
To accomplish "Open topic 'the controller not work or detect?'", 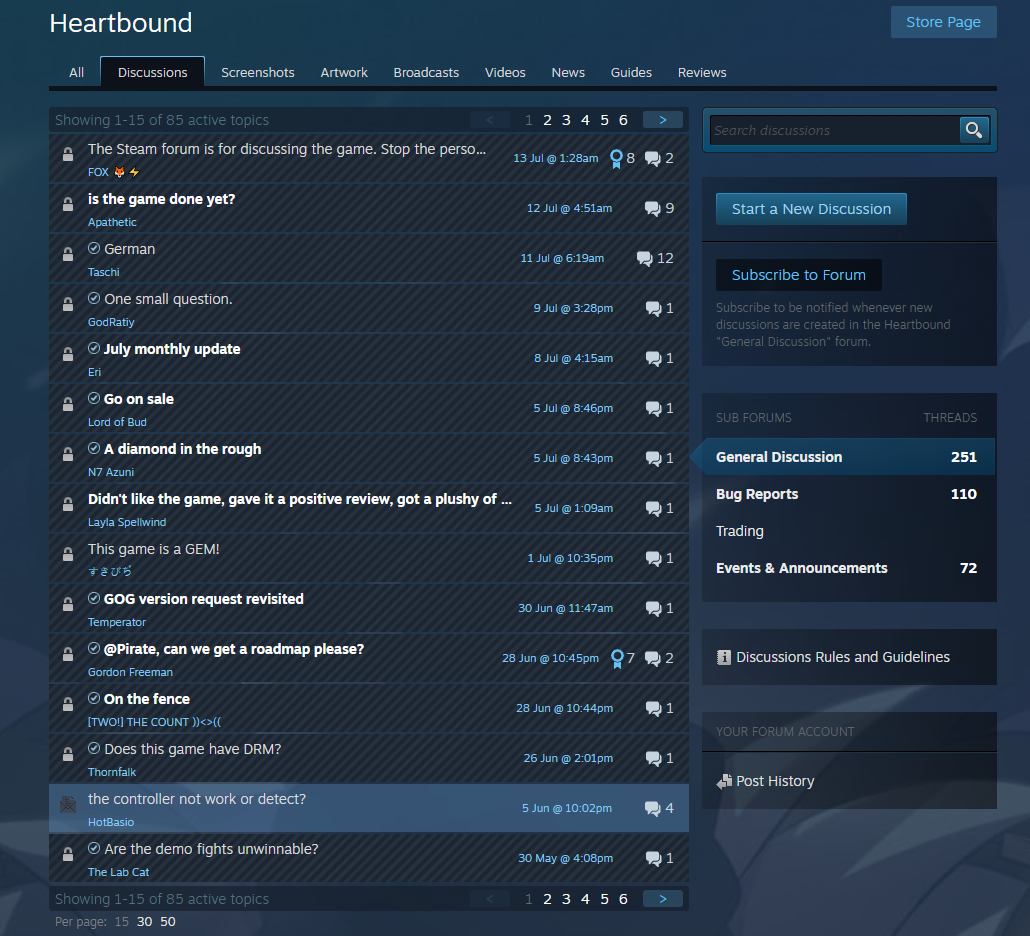I will [x=197, y=799].
